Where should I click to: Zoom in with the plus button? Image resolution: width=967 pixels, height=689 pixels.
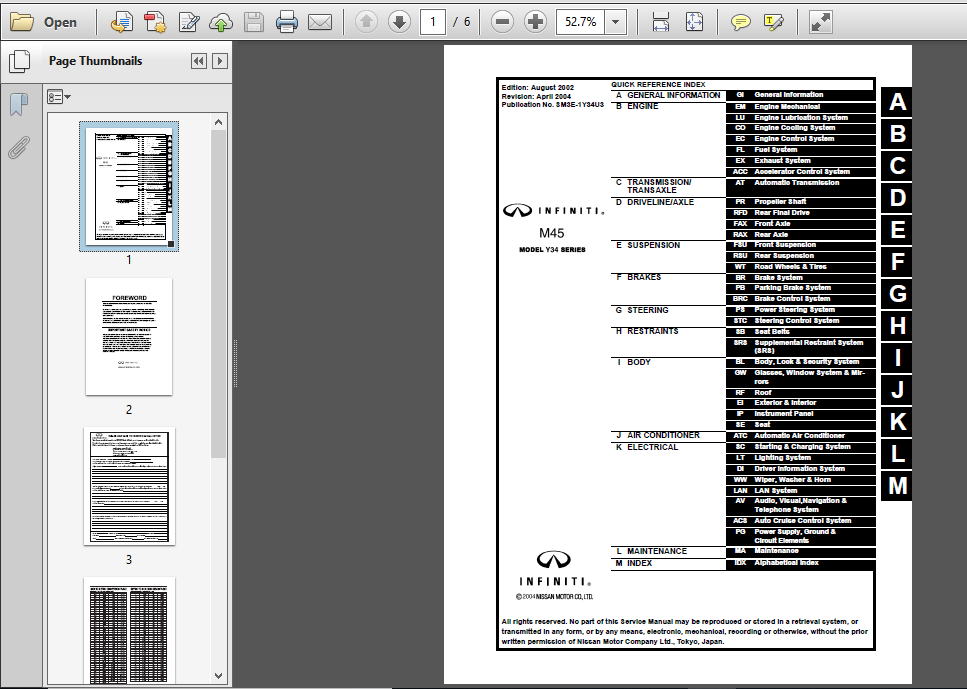535,22
